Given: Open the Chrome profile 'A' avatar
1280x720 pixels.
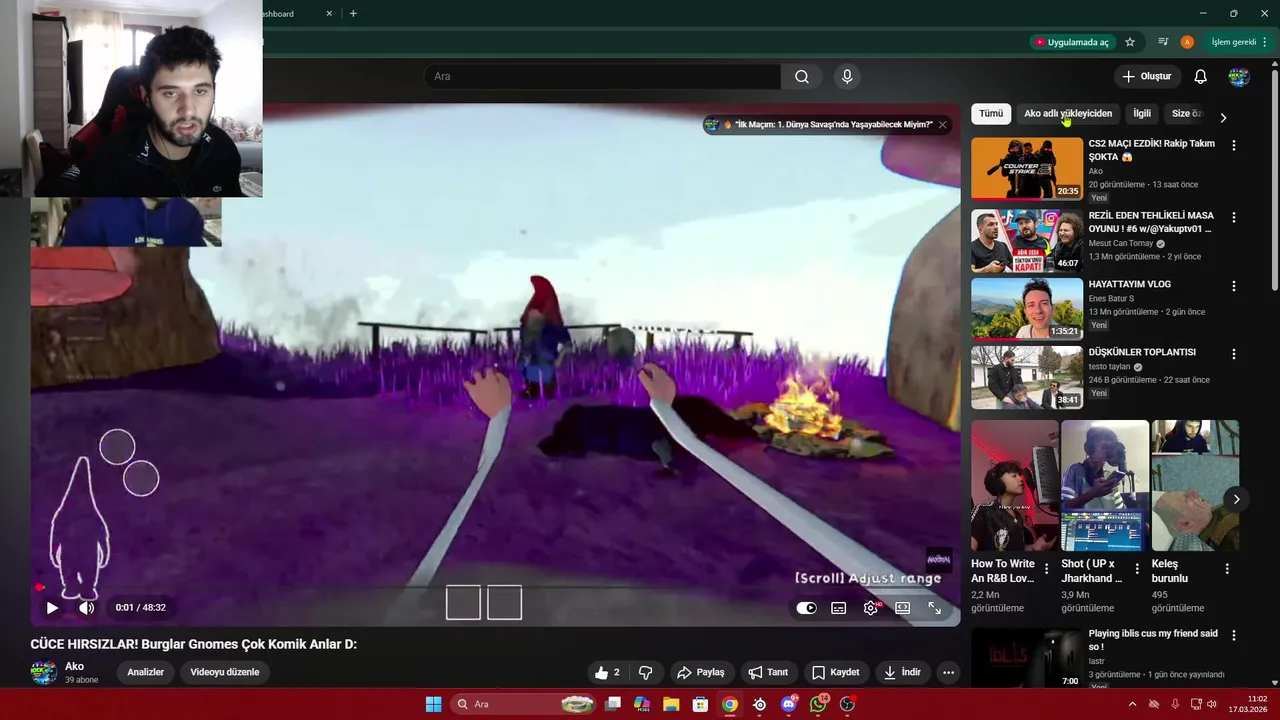Looking at the screenshot, I should point(1187,42).
